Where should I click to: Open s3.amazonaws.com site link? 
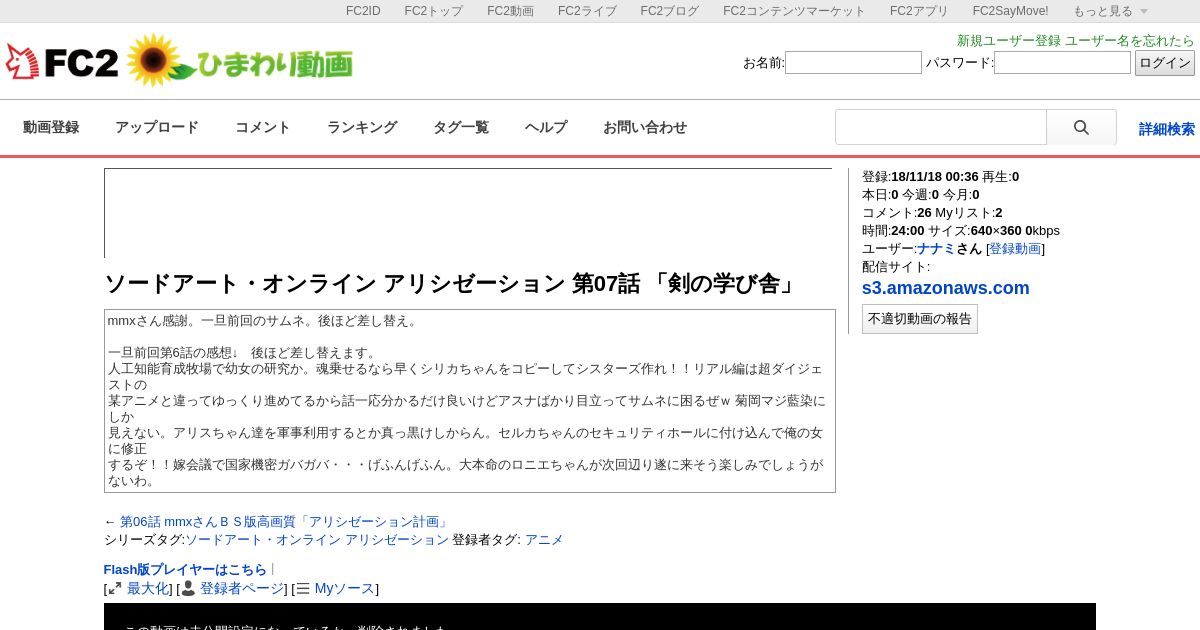coord(946,288)
